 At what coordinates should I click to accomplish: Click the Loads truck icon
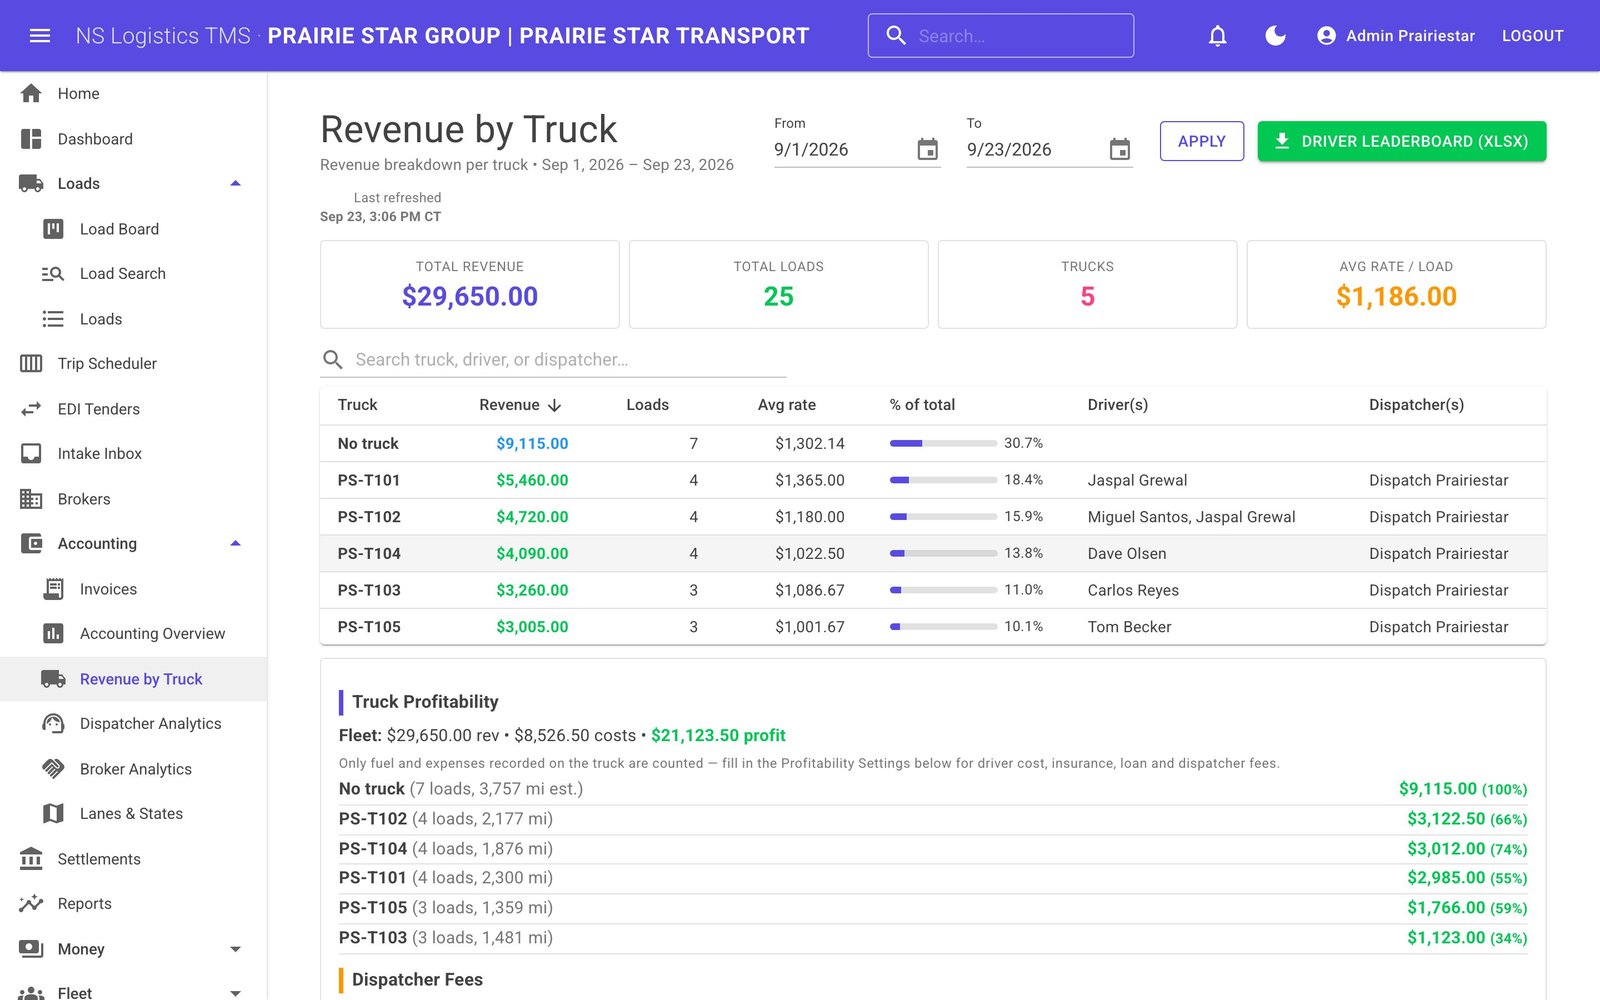(31, 184)
